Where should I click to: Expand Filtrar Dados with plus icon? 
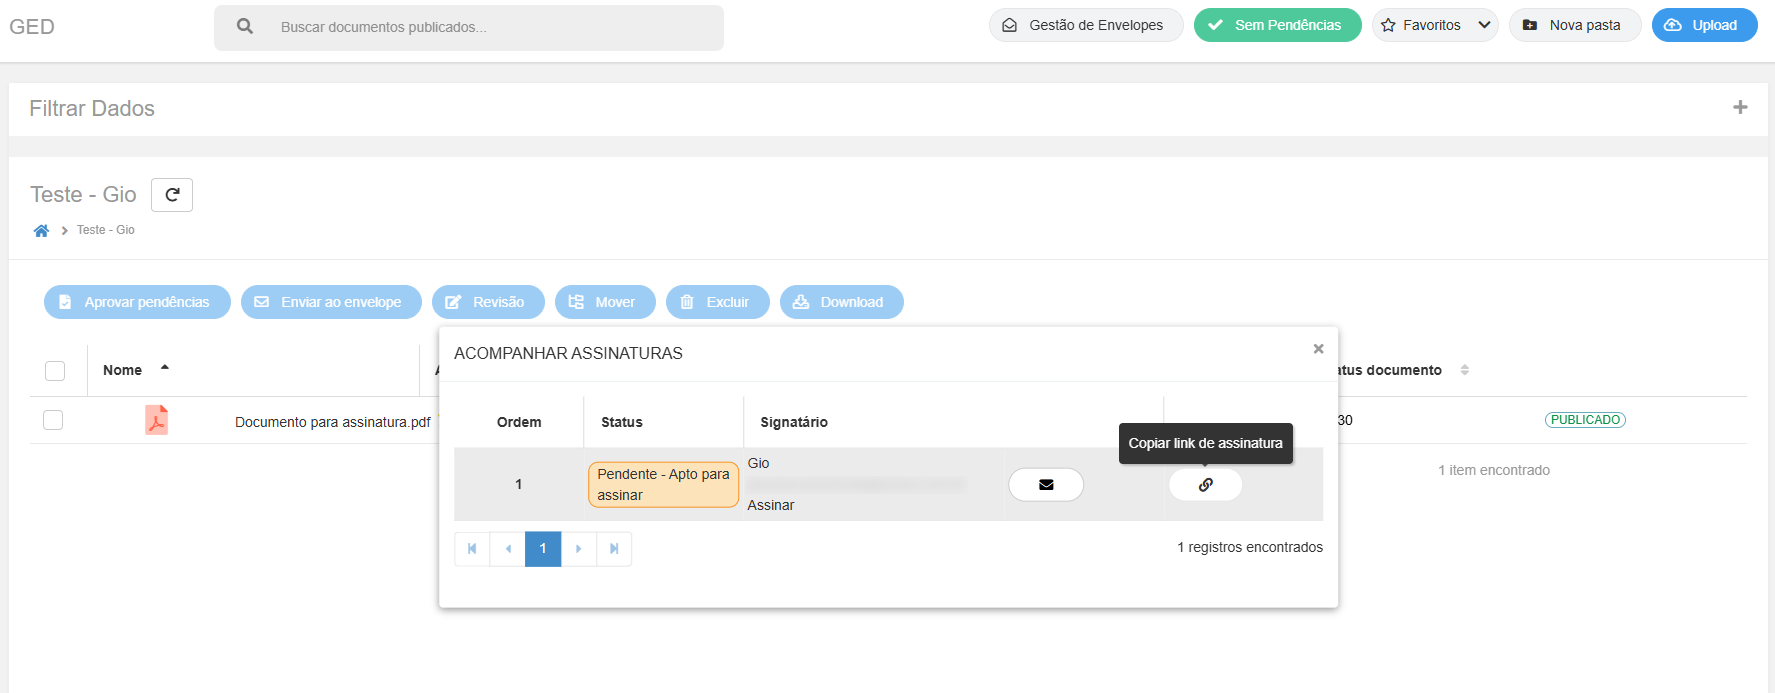coord(1740,107)
